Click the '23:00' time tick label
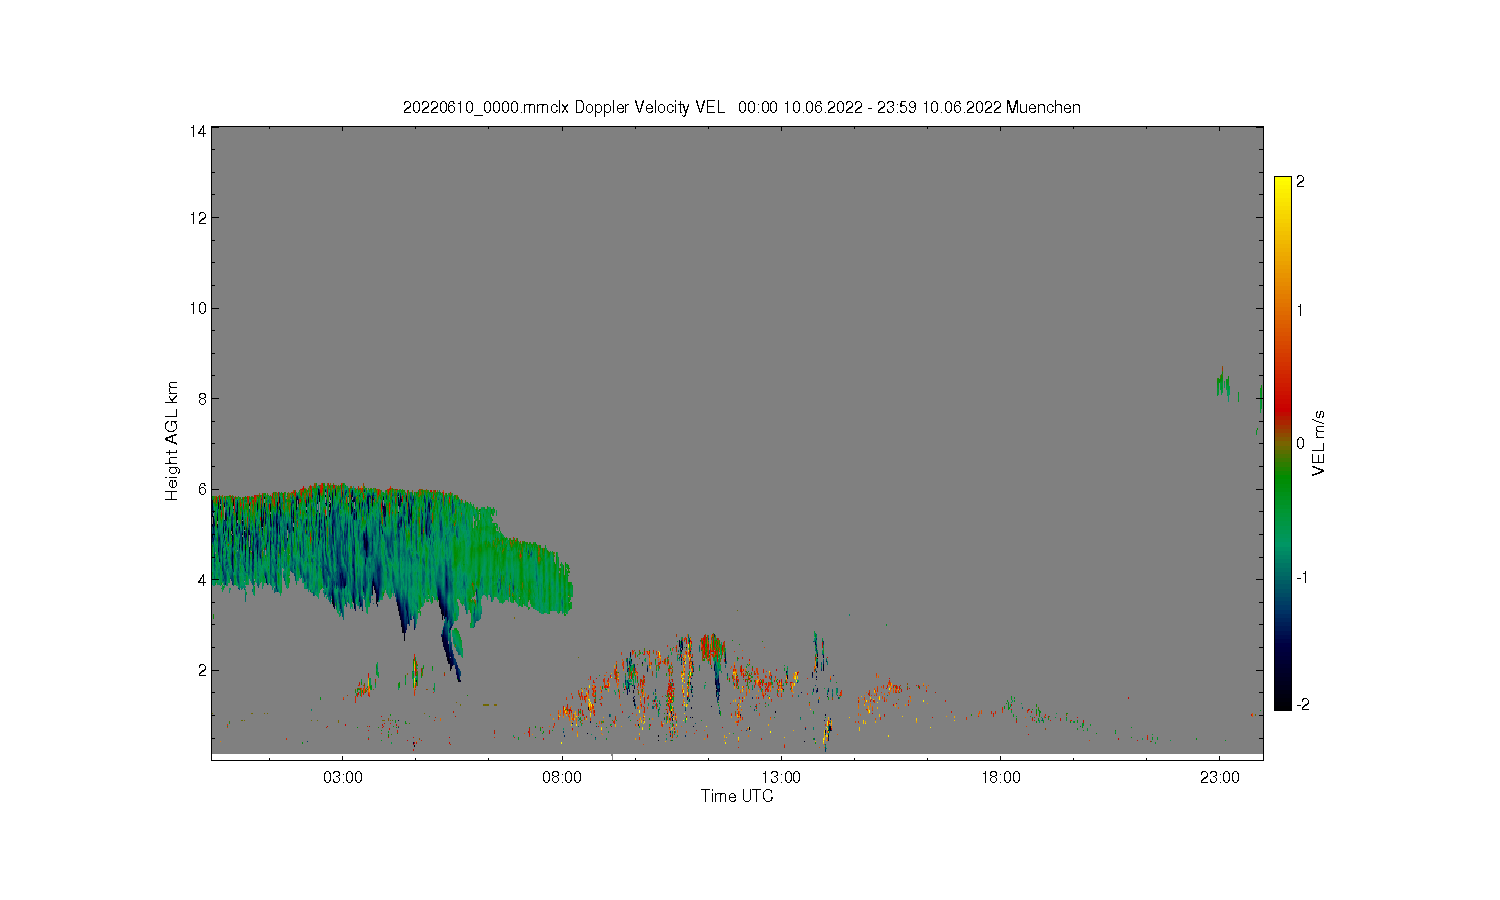This screenshot has height=900, width=1500. 1220,778
